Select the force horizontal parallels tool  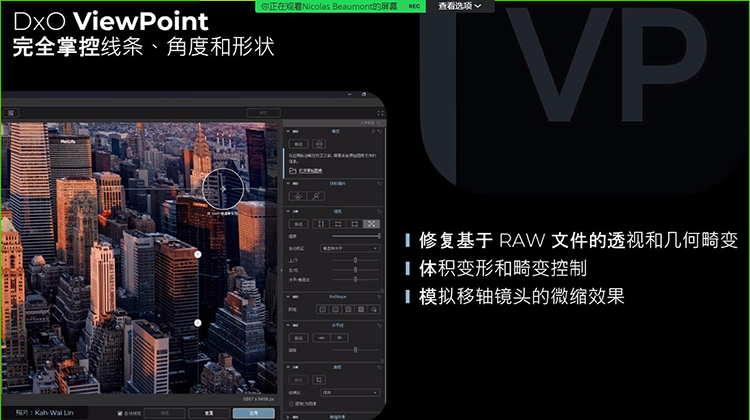[338, 224]
